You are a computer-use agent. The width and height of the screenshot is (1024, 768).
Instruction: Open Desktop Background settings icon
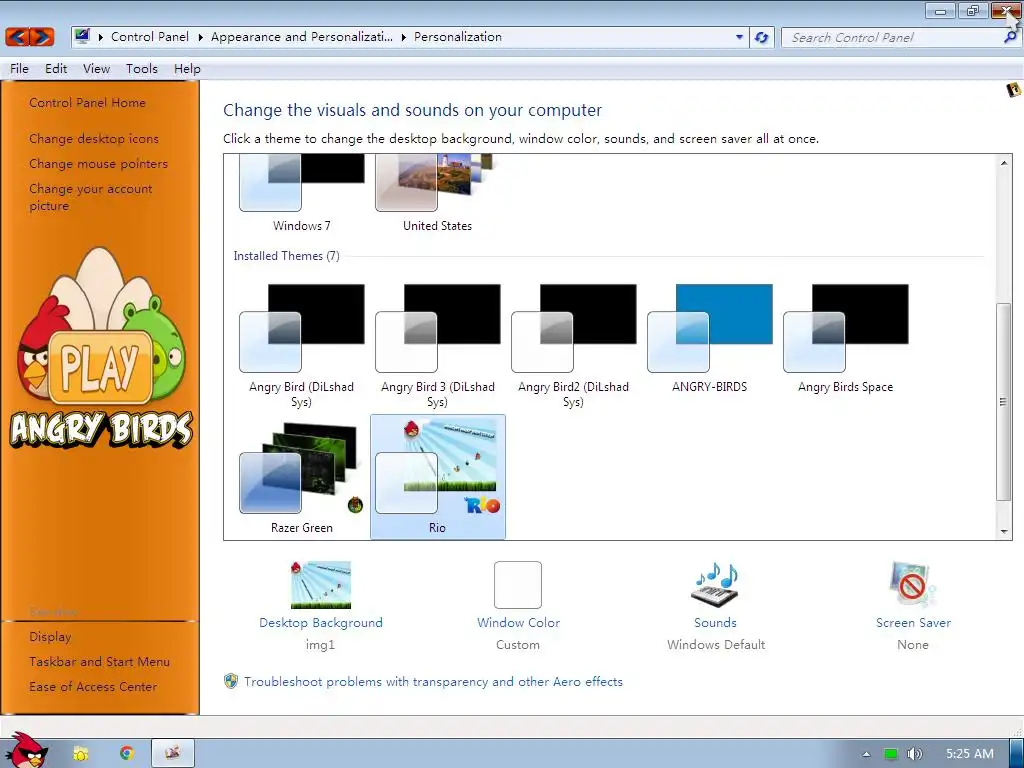tap(321, 585)
